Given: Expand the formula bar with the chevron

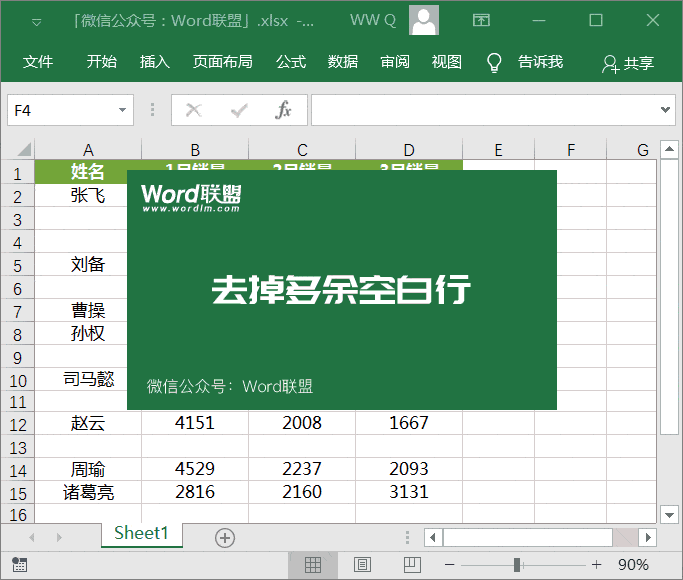Looking at the screenshot, I should point(665,110).
